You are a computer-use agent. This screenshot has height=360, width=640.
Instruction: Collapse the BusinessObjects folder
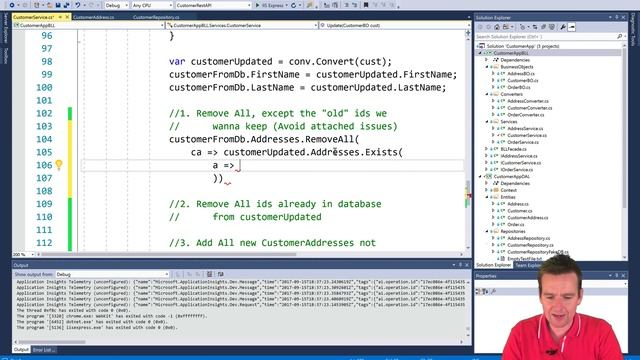pos(487,67)
